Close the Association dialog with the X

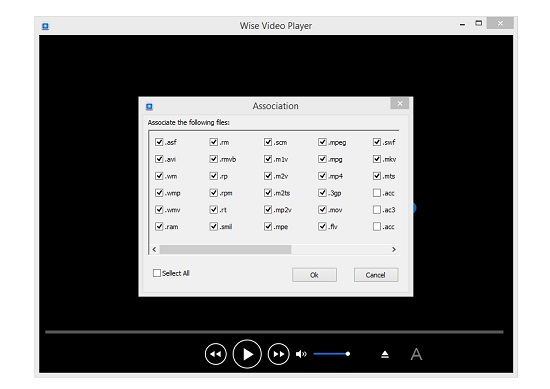coord(400,103)
